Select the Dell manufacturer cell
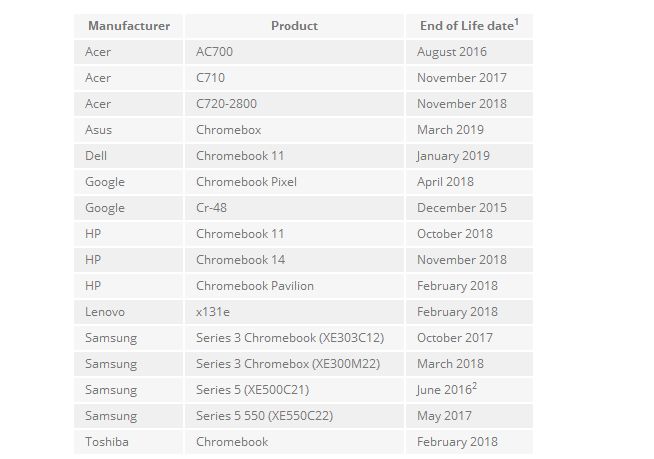Screen dimensions: 654x459 [x=128, y=156]
